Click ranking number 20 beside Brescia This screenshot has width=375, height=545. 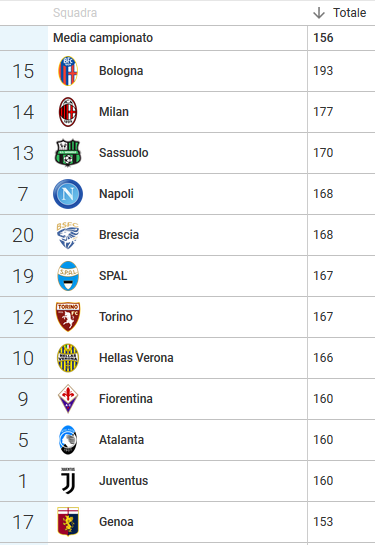(x=23, y=235)
